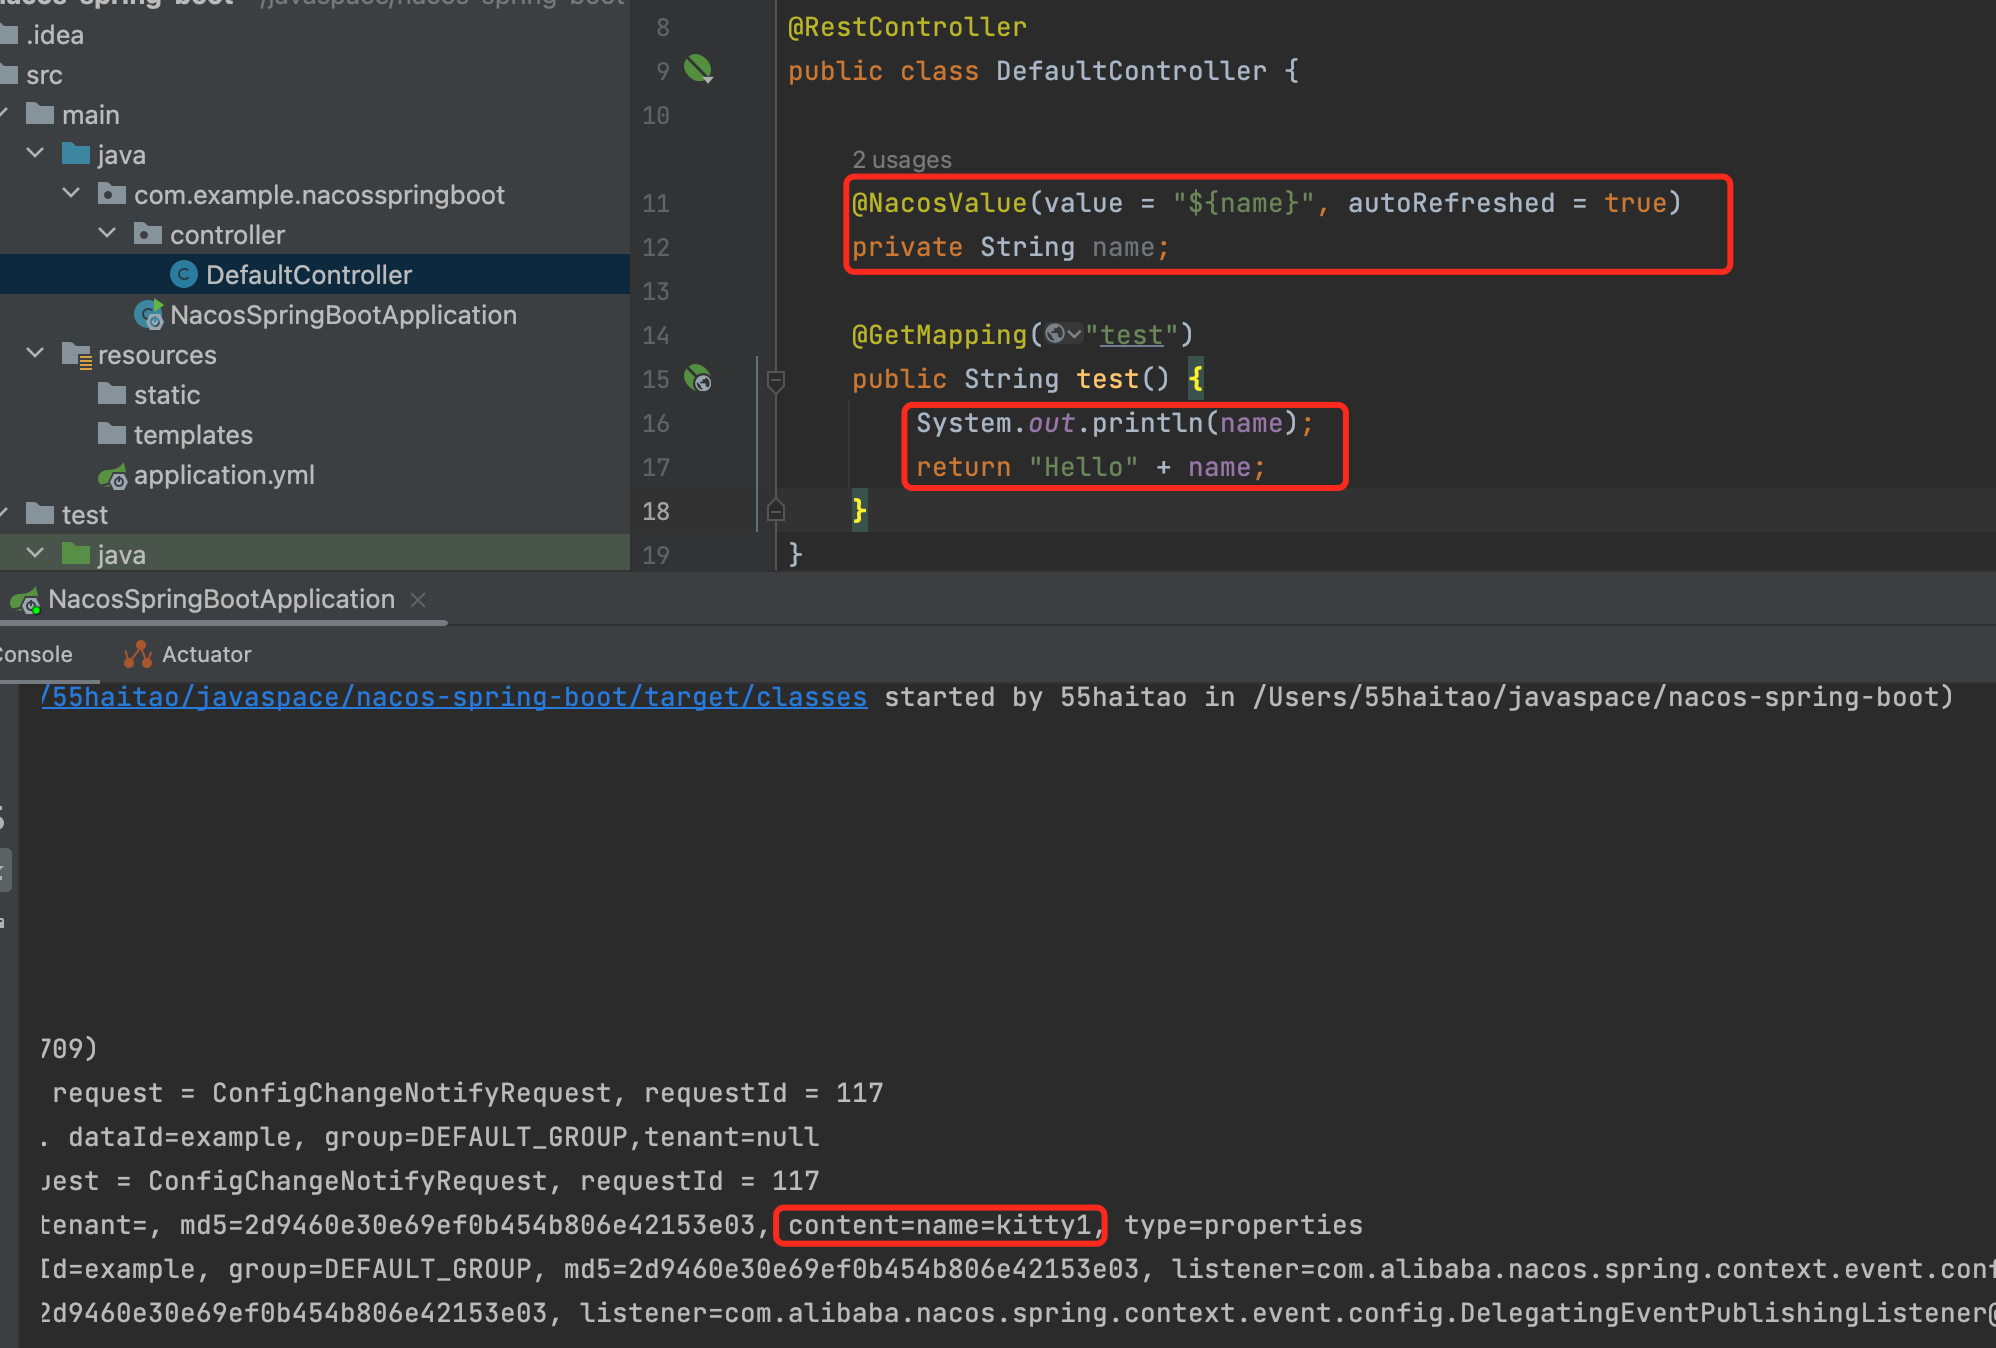
Task: Click the DefaultController class icon in the tree
Action: pos(184,274)
